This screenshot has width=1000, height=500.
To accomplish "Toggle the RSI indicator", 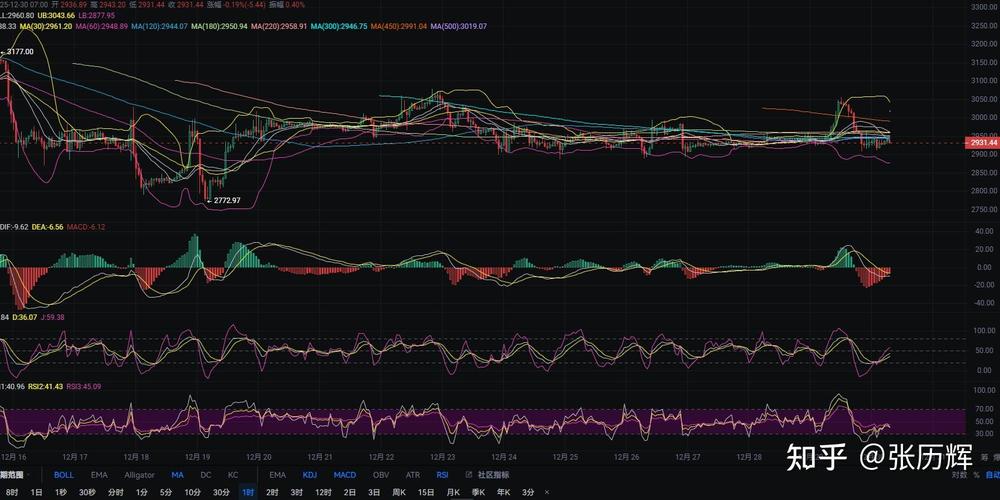I will tap(443, 475).
